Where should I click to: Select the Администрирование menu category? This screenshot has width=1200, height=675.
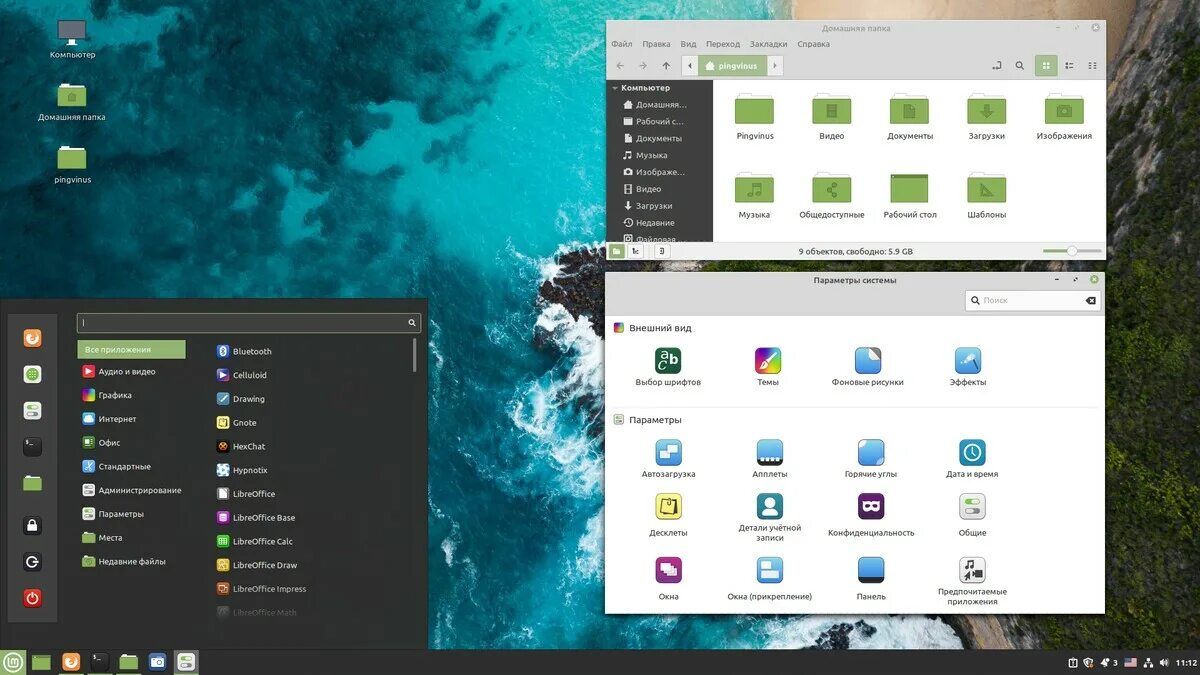[x=131, y=490]
